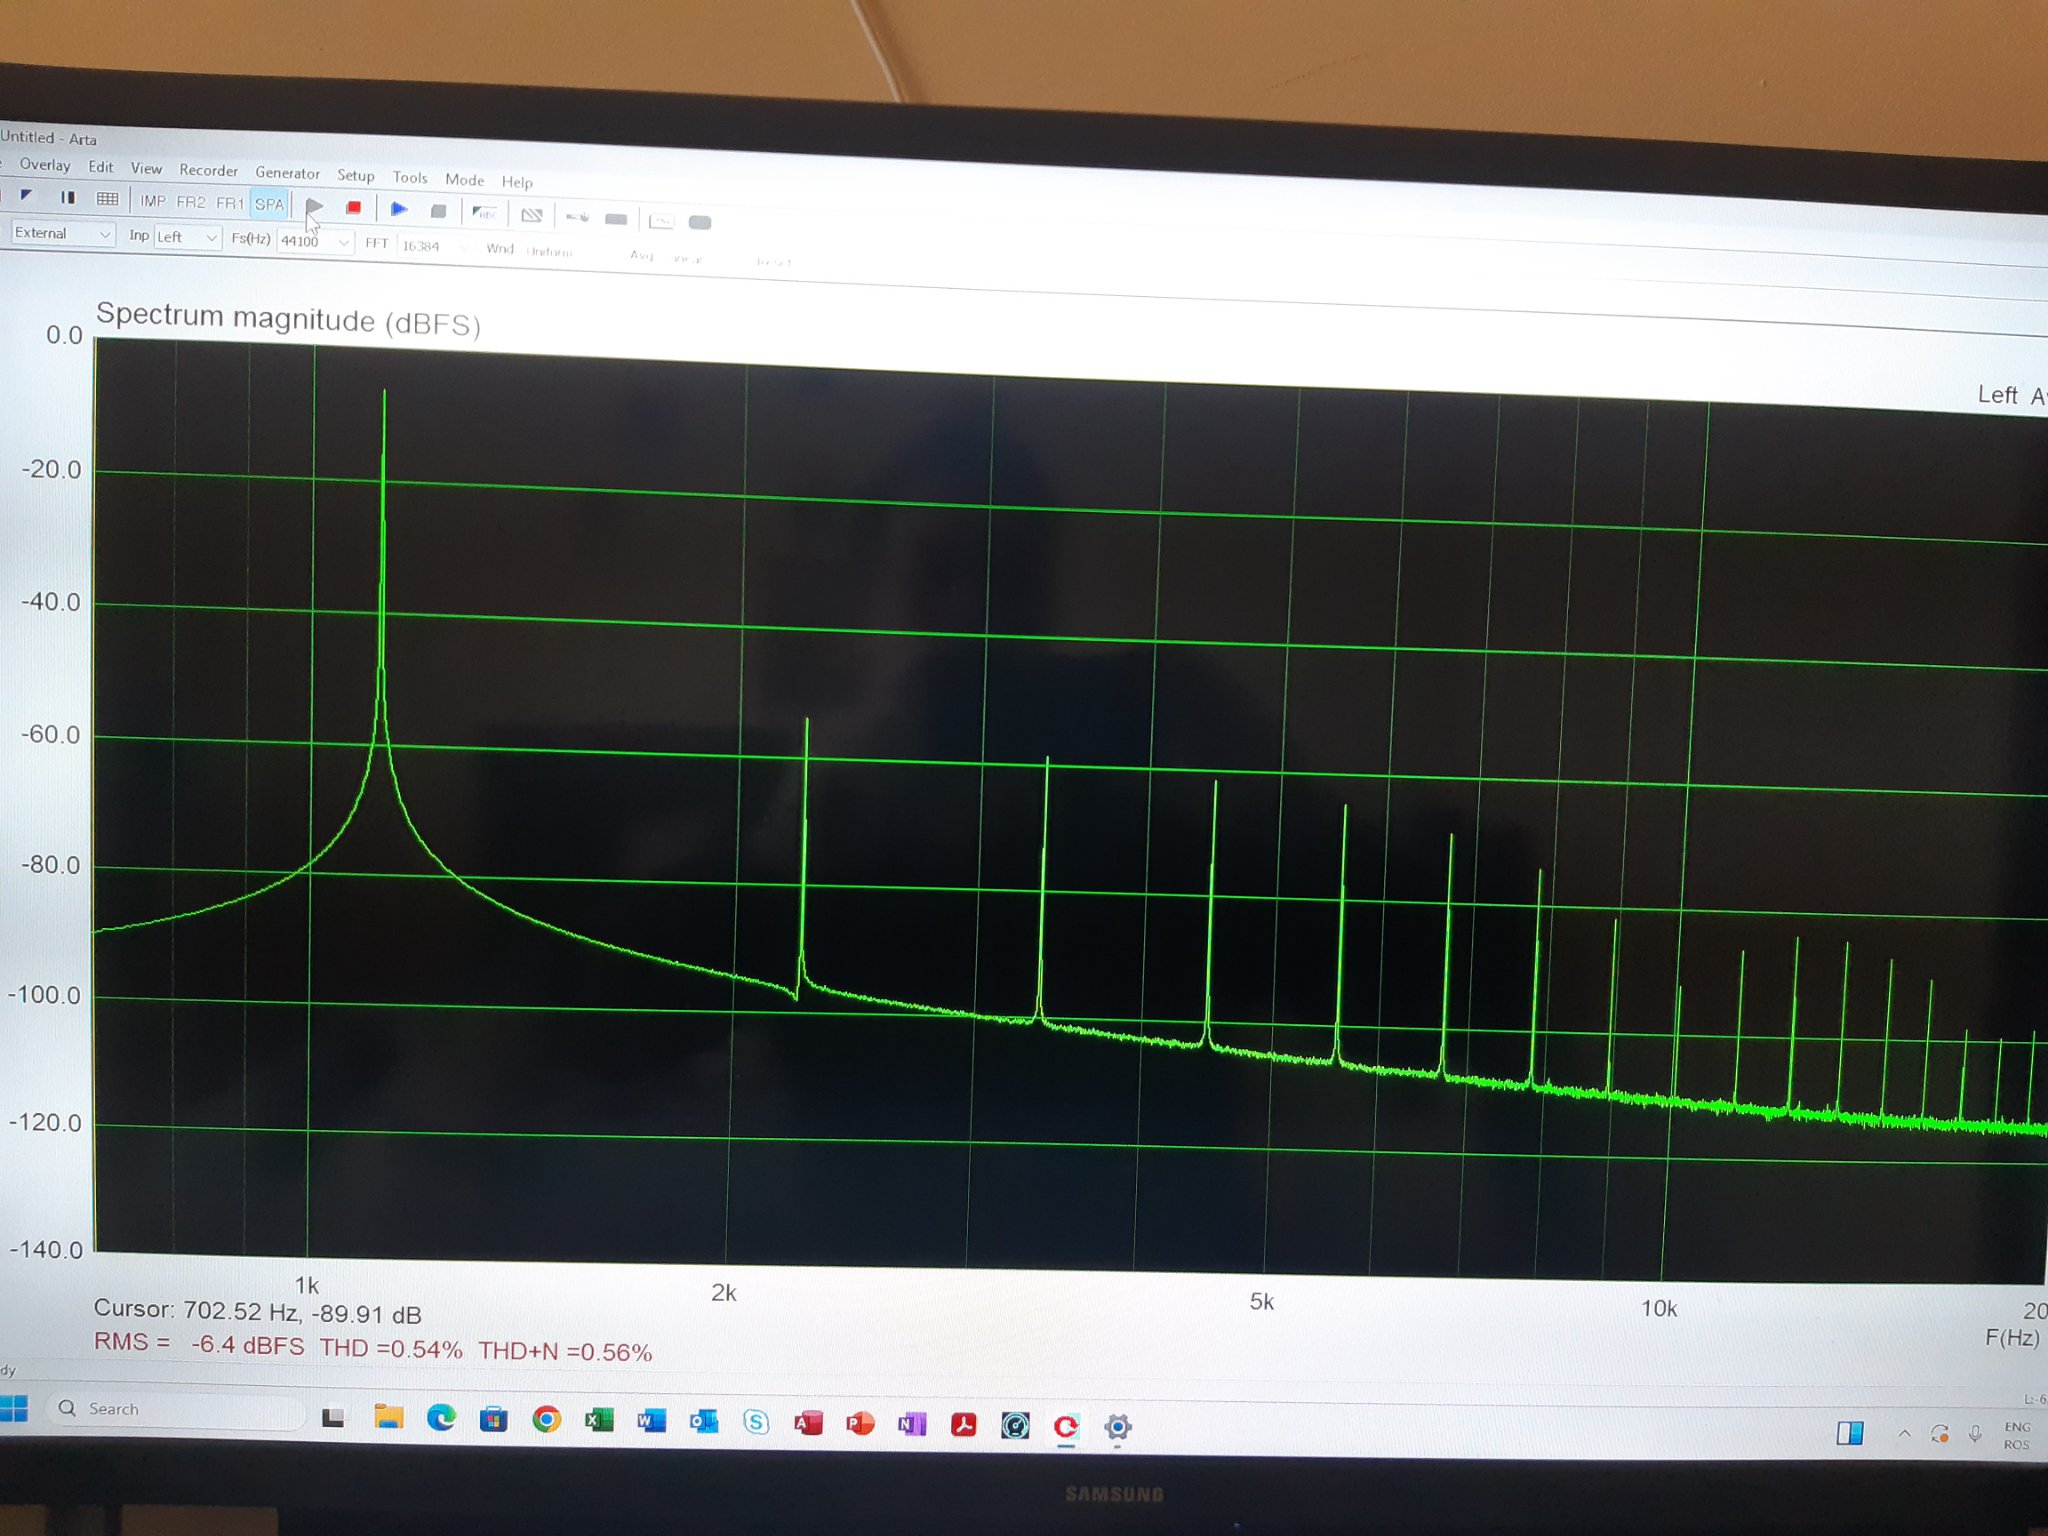
Task: Open Access from the taskbar
Action: pyautogui.click(x=808, y=1422)
